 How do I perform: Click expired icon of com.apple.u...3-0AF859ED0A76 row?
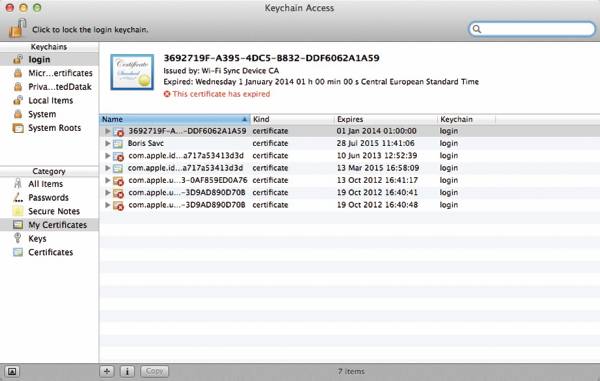click(x=118, y=181)
